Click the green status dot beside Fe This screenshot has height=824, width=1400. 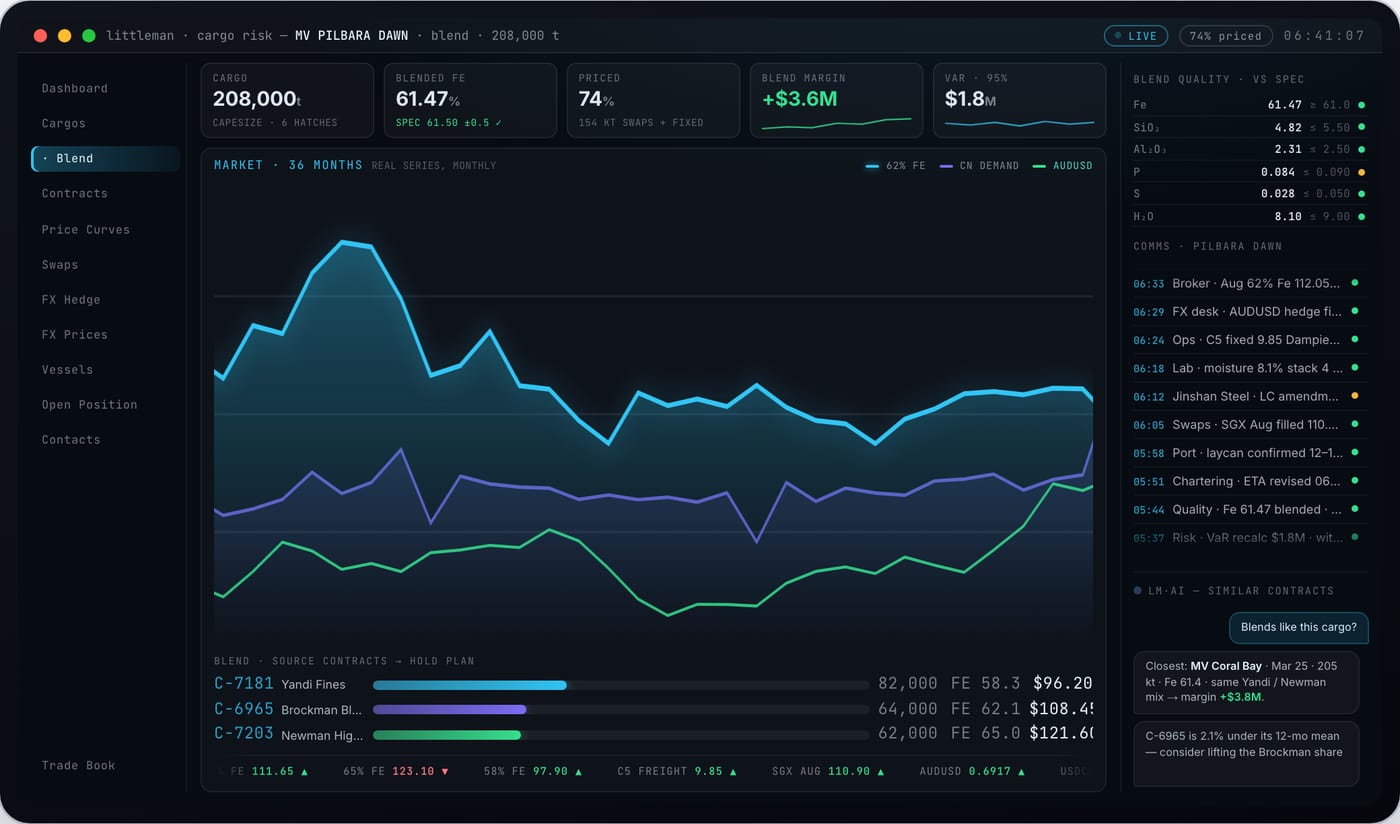(x=1361, y=105)
